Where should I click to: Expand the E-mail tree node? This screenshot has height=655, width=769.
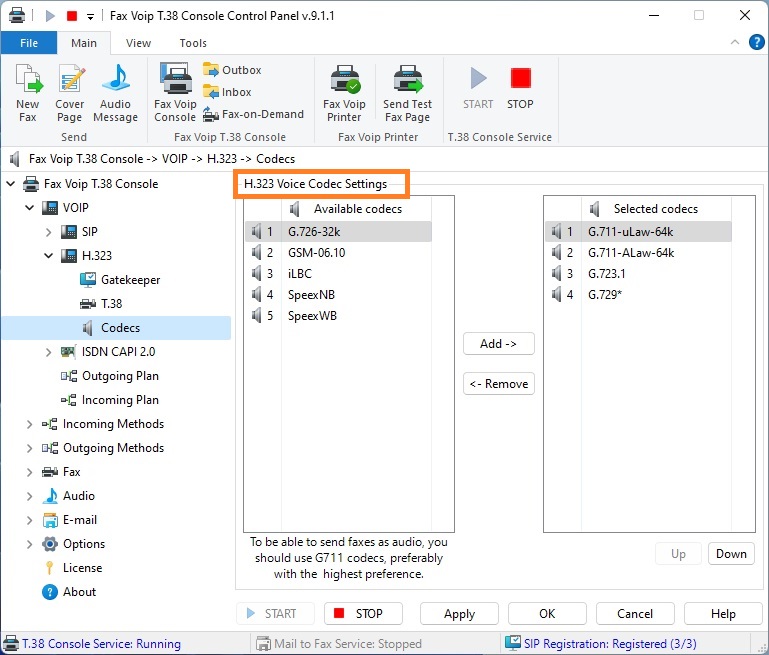(x=29, y=520)
